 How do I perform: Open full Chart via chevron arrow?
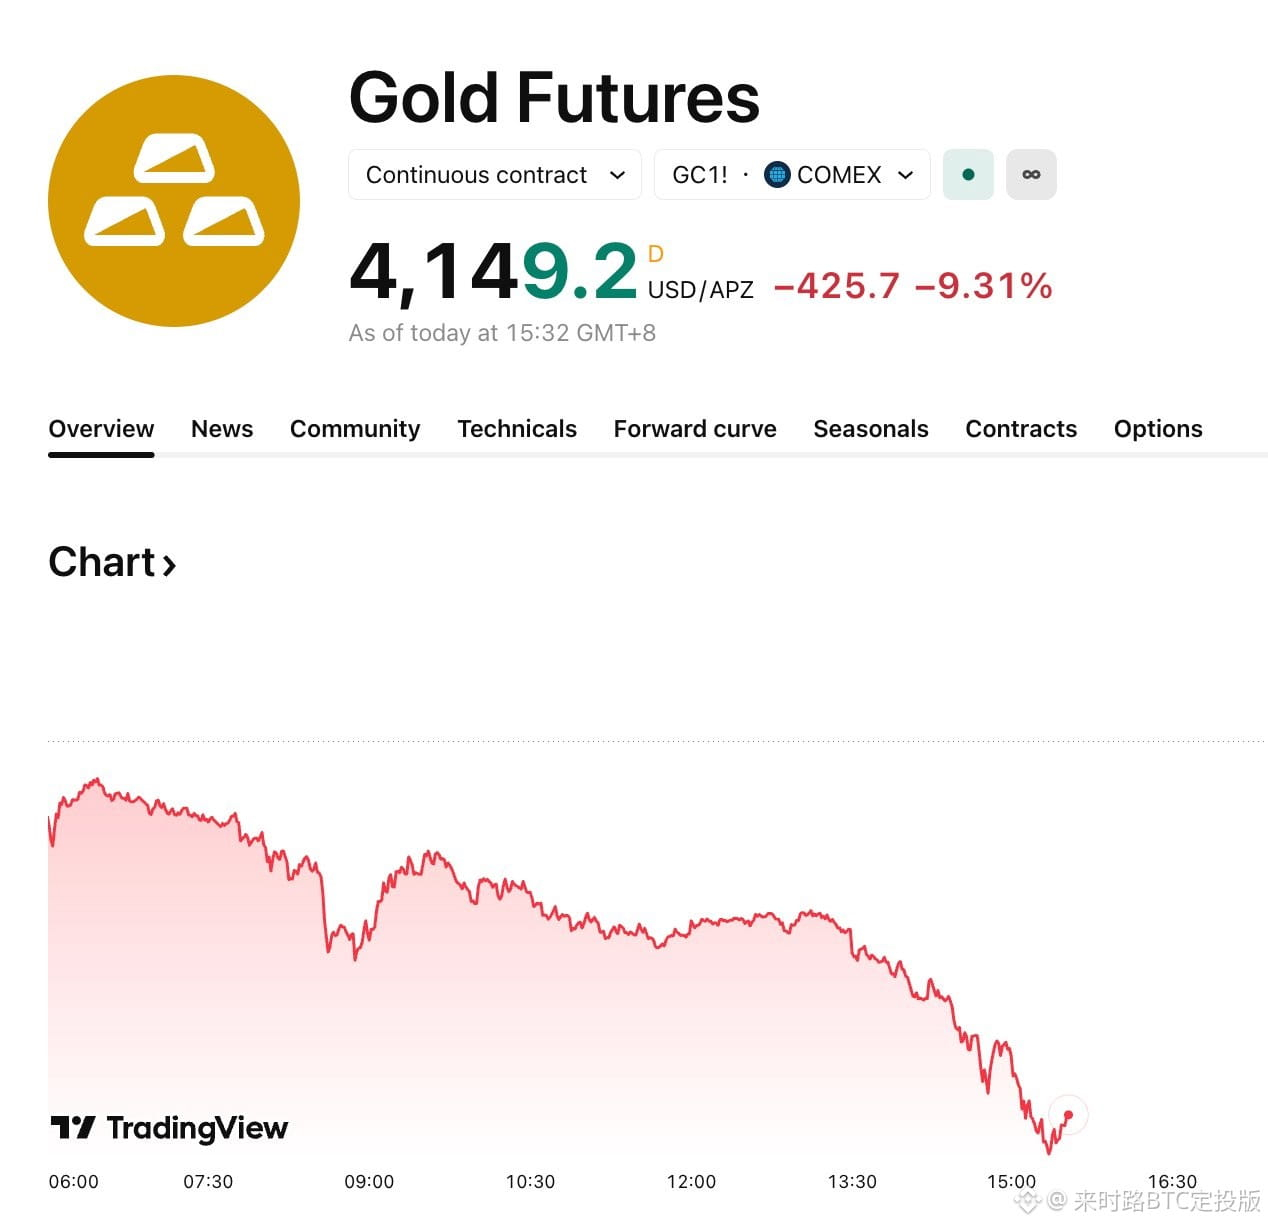(169, 565)
